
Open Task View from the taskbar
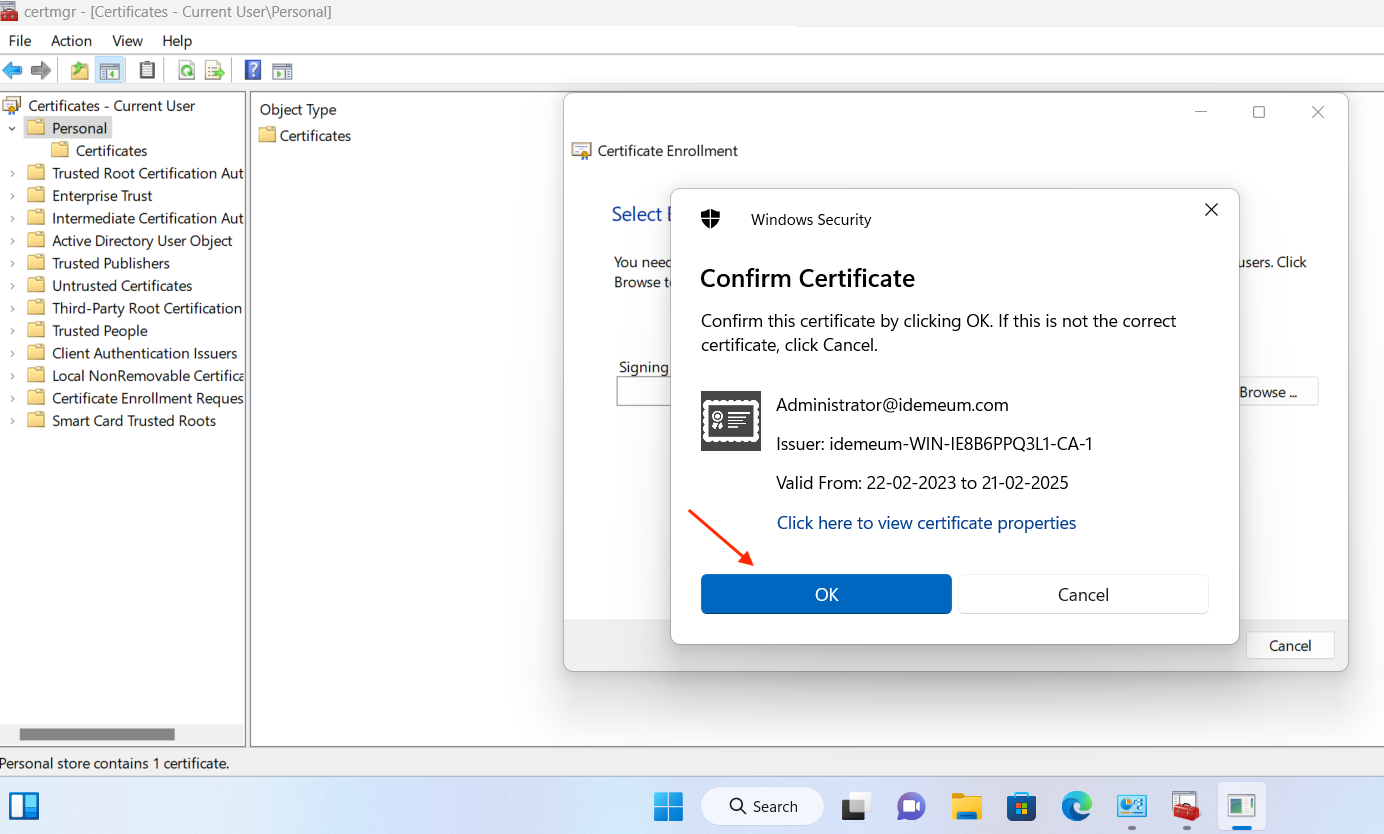[856, 806]
